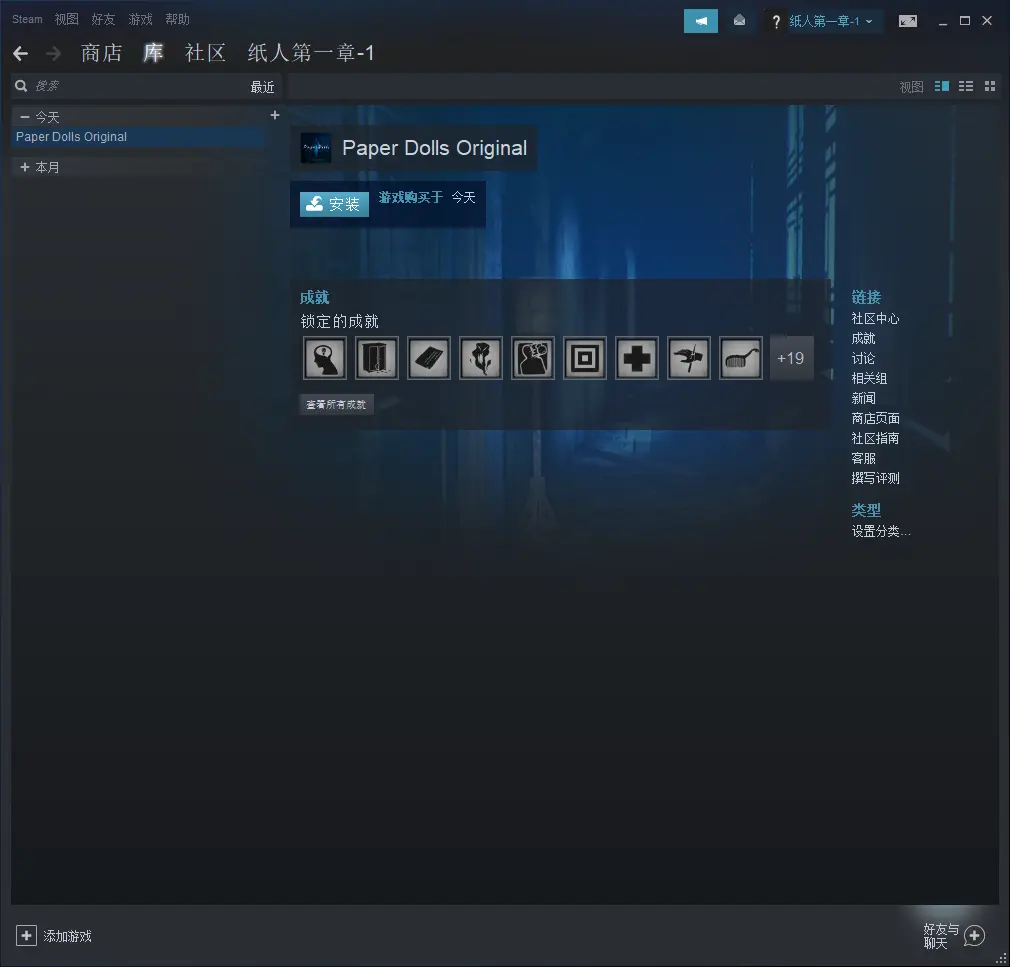This screenshot has height=967, width=1010.
Task: Close the Steam window
Action: click(x=987, y=21)
